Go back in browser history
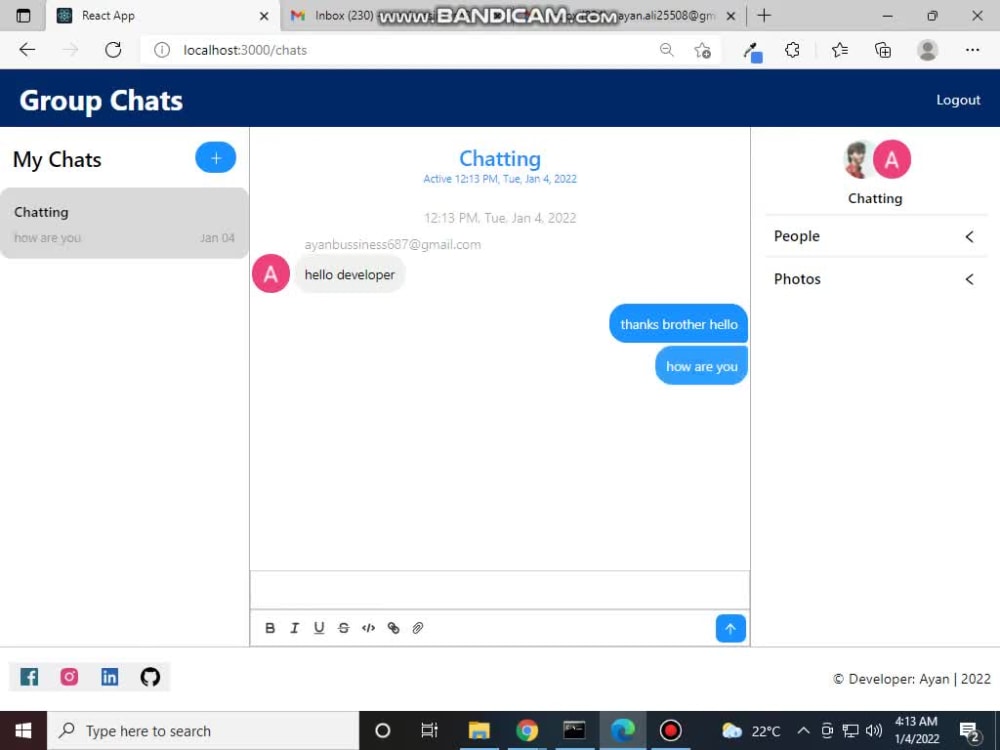The image size is (1000, 750). click(27, 50)
